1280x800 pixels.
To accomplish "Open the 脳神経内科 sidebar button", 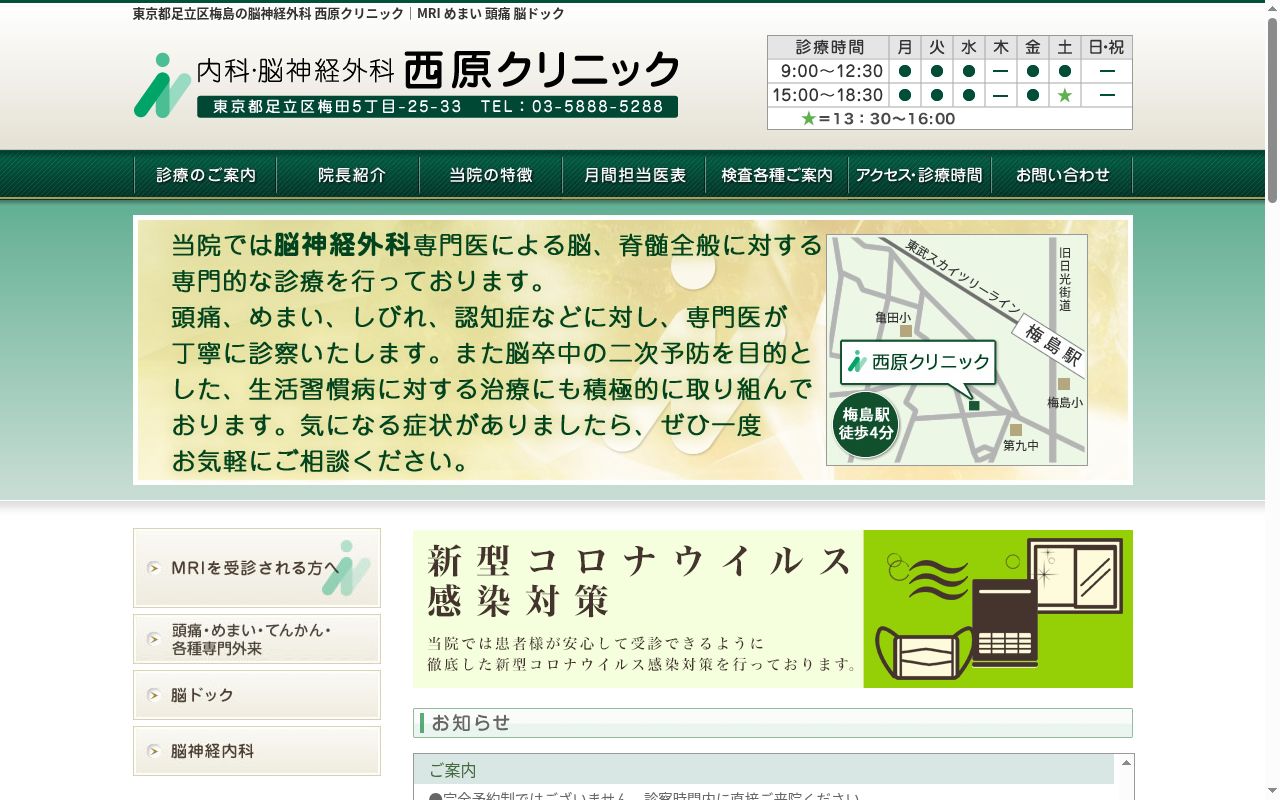I will (257, 751).
